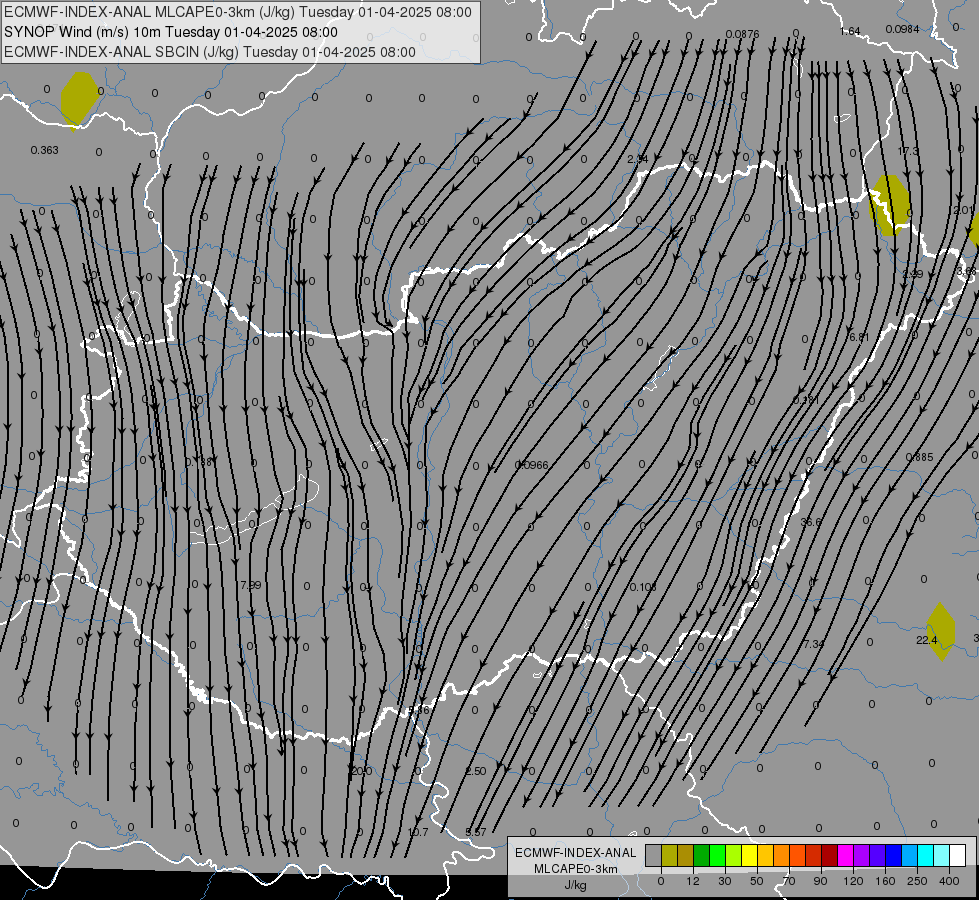Click the map value '10.7'
This screenshot has height=900, width=979.
point(418,833)
